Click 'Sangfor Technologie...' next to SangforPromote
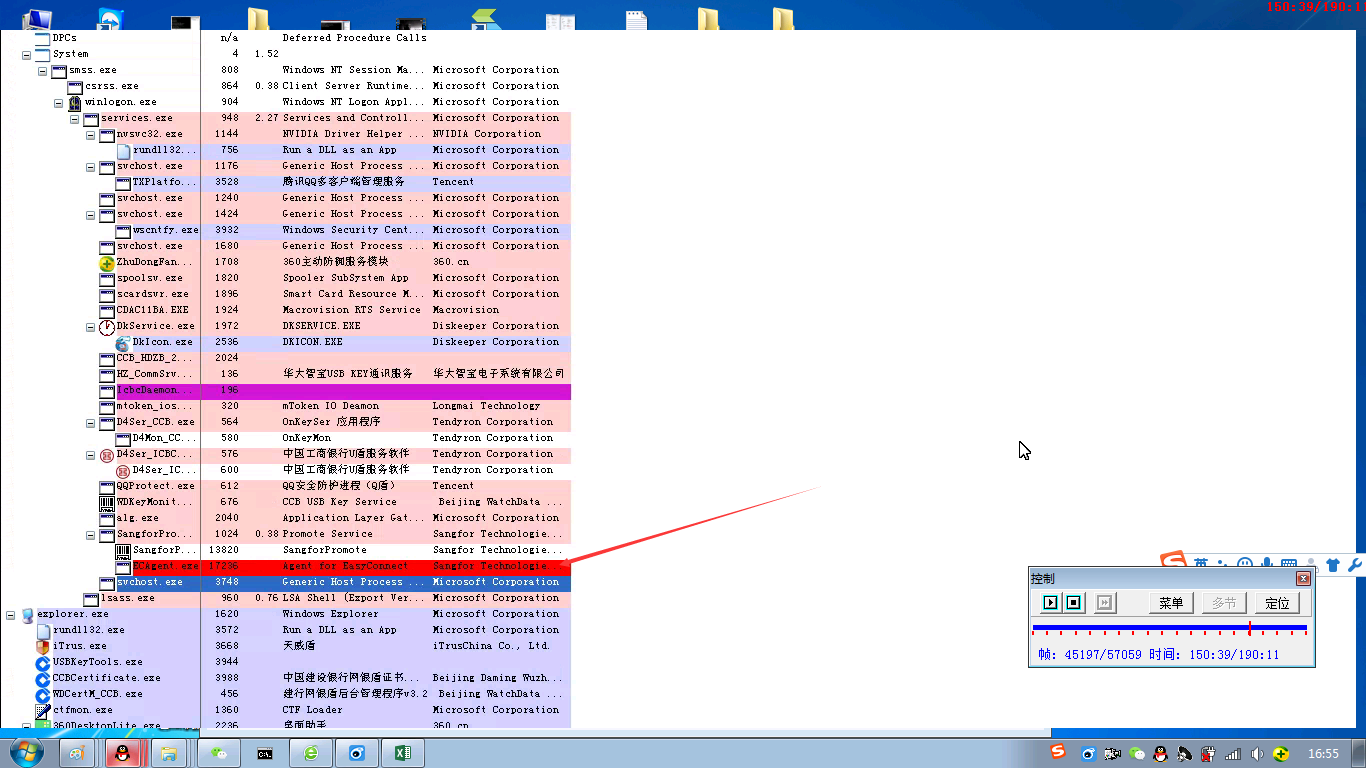Image resolution: width=1366 pixels, height=768 pixels. (498, 550)
